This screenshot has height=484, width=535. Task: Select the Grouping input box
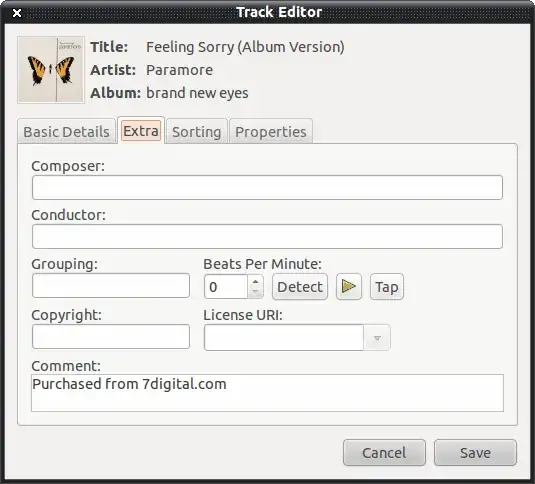[x=111, y=285]
